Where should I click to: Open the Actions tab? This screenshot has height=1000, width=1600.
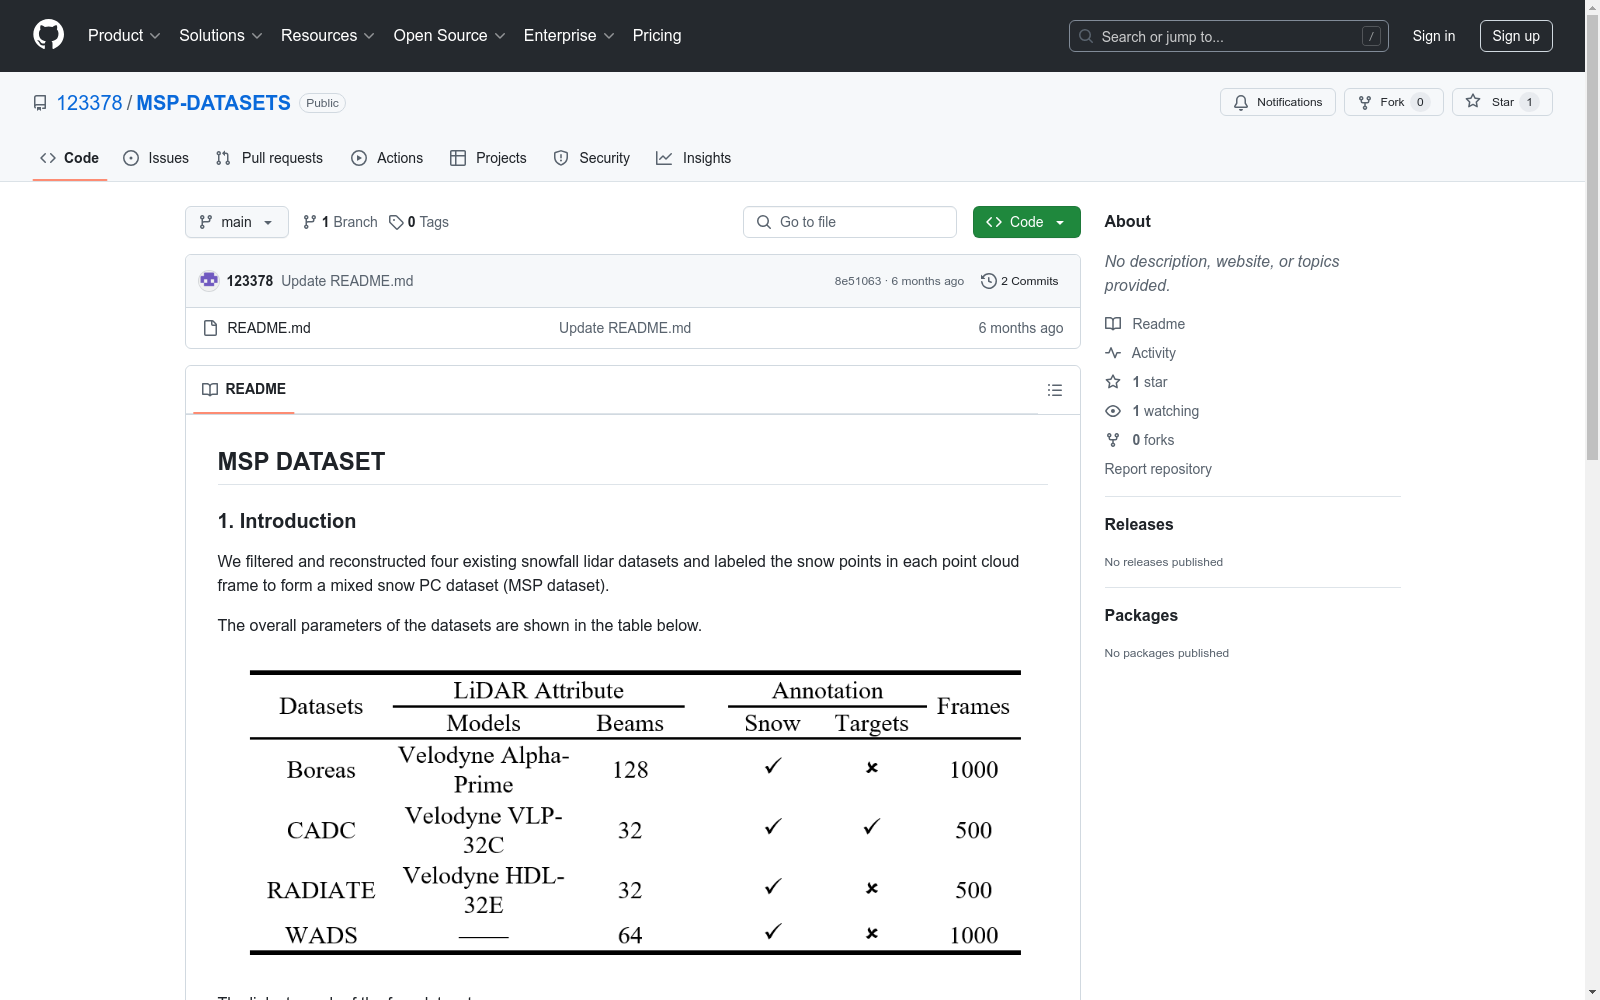pos(387,158)
